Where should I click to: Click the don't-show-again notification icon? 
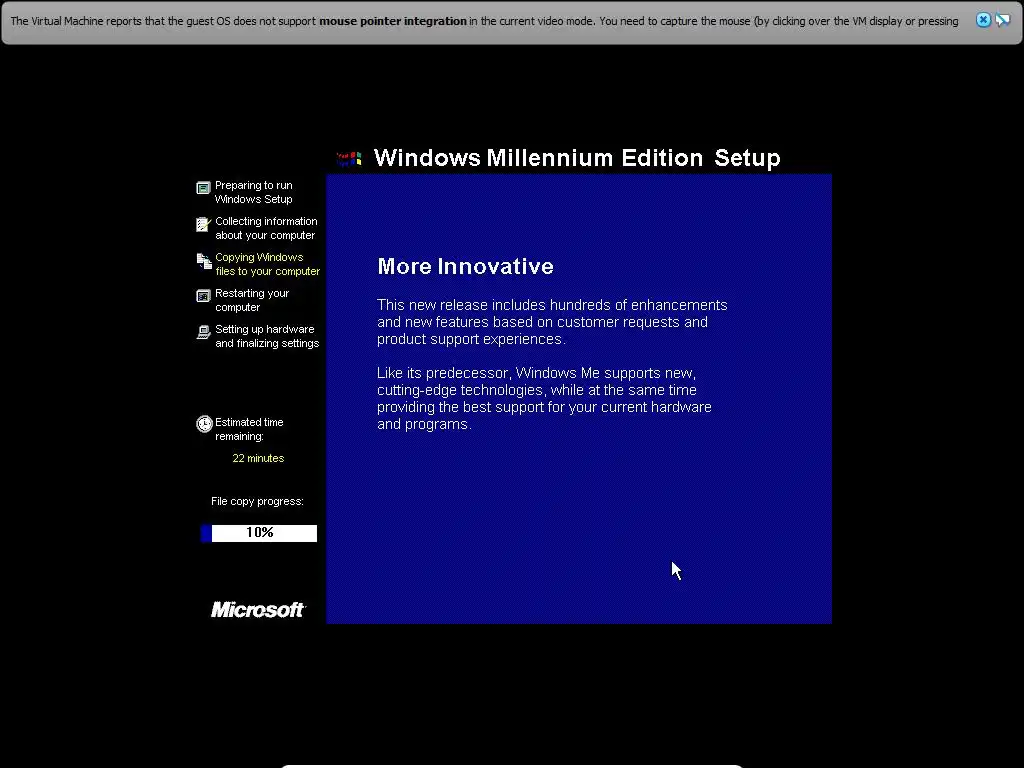(x=1002, y=20)
